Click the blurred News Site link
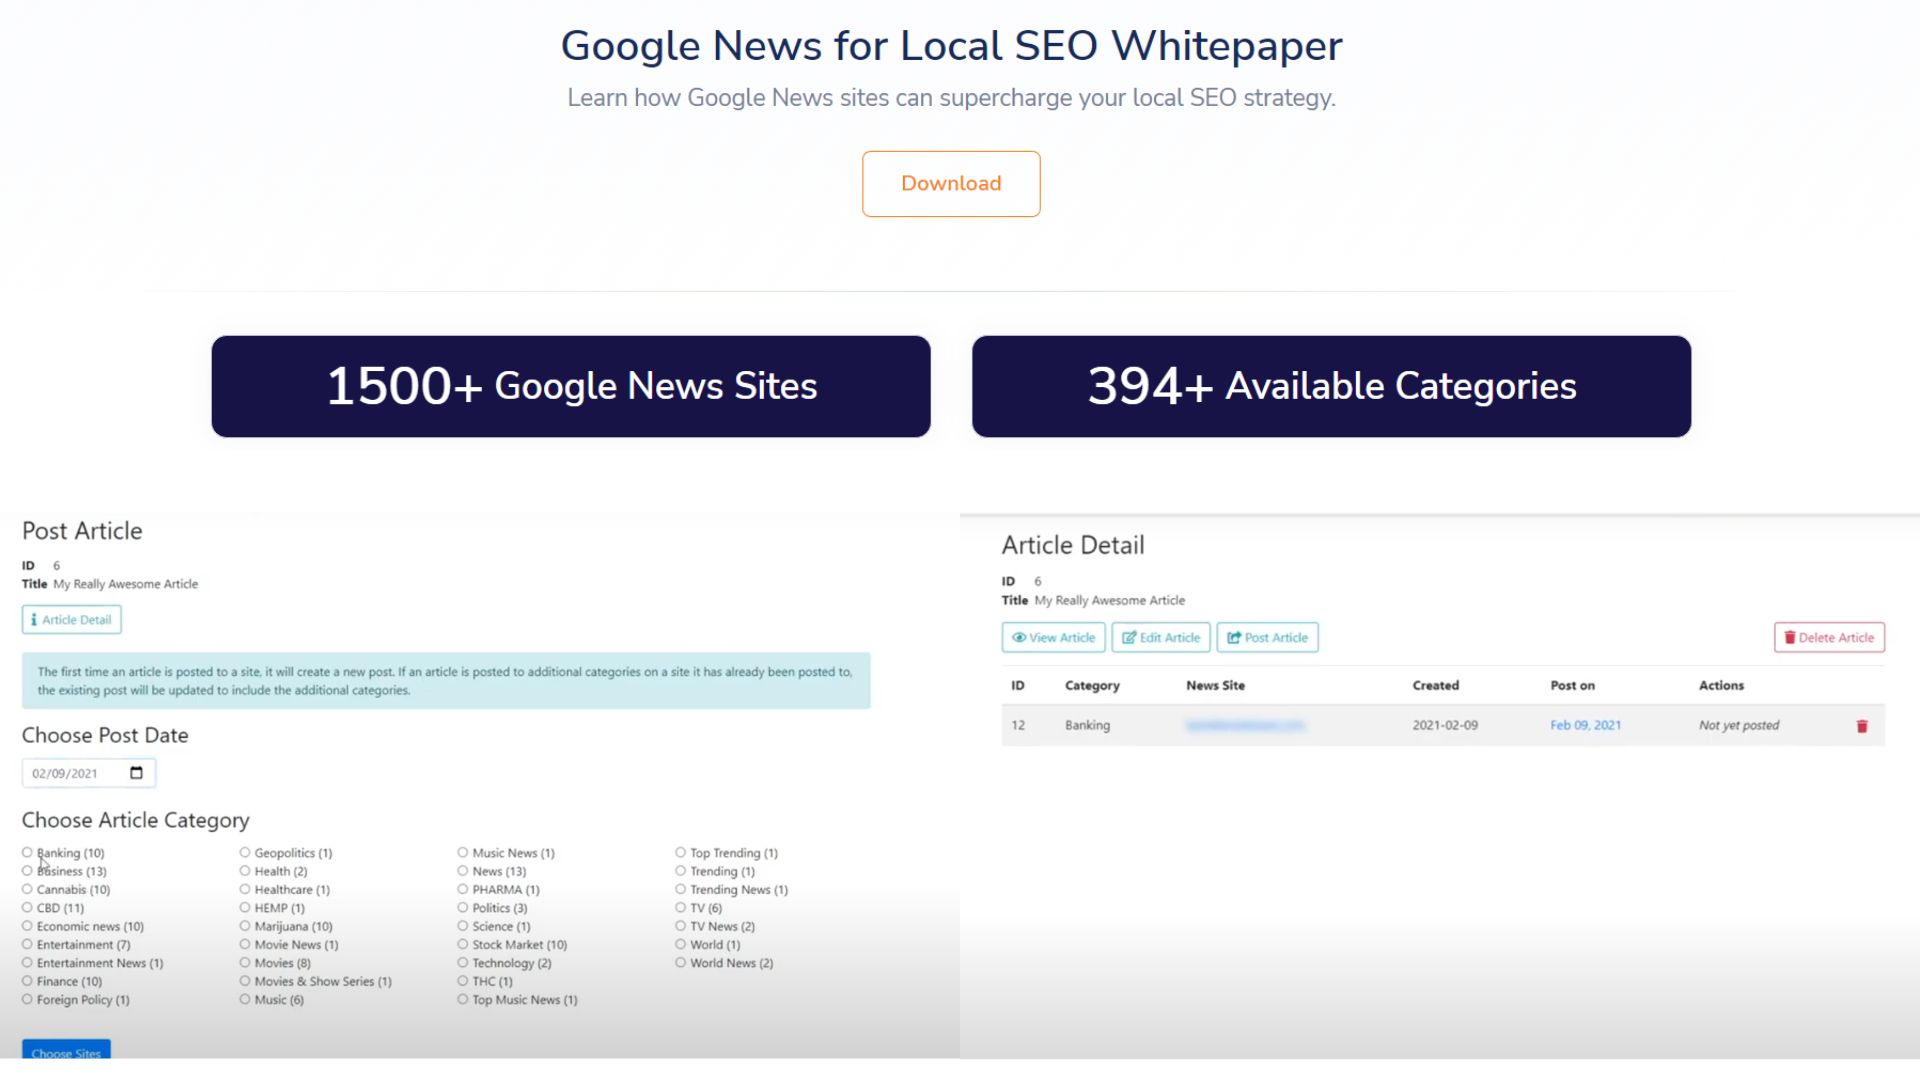This screenshot has height=1080, width=1920. (x=1245, y=726)
